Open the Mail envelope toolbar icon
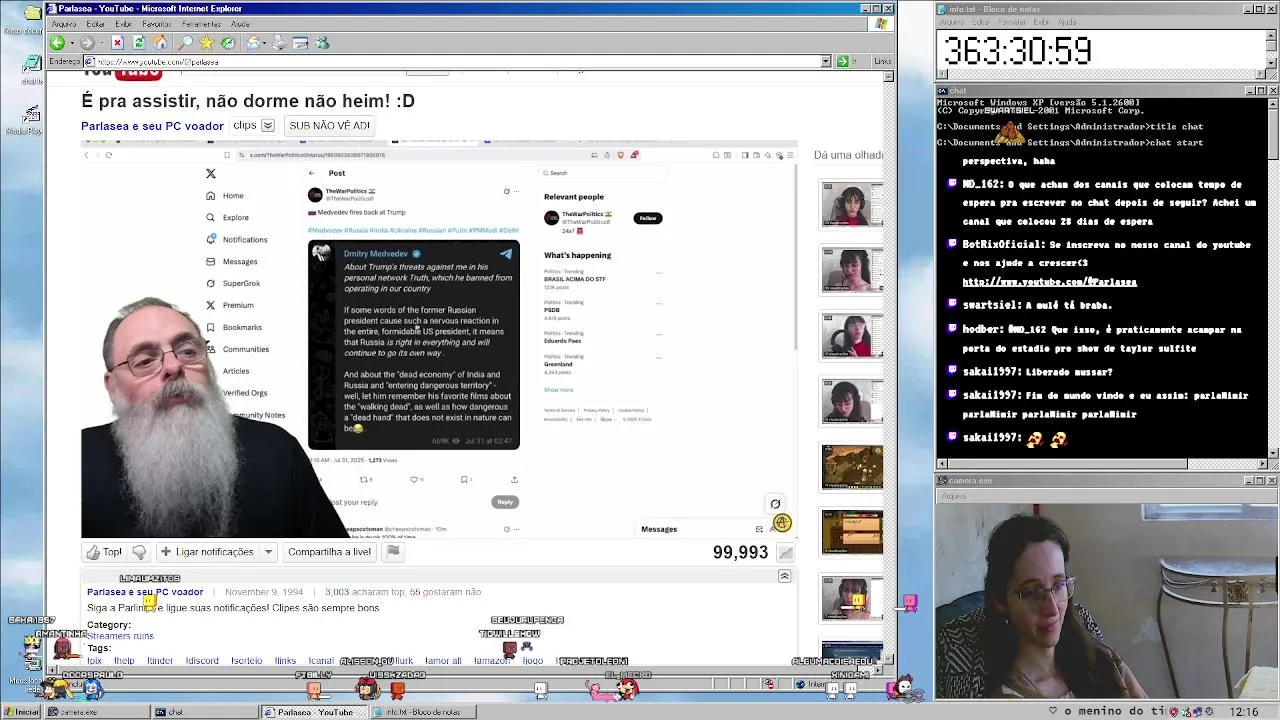Screen dimensions: 1280x720 [x=255, y=43]
